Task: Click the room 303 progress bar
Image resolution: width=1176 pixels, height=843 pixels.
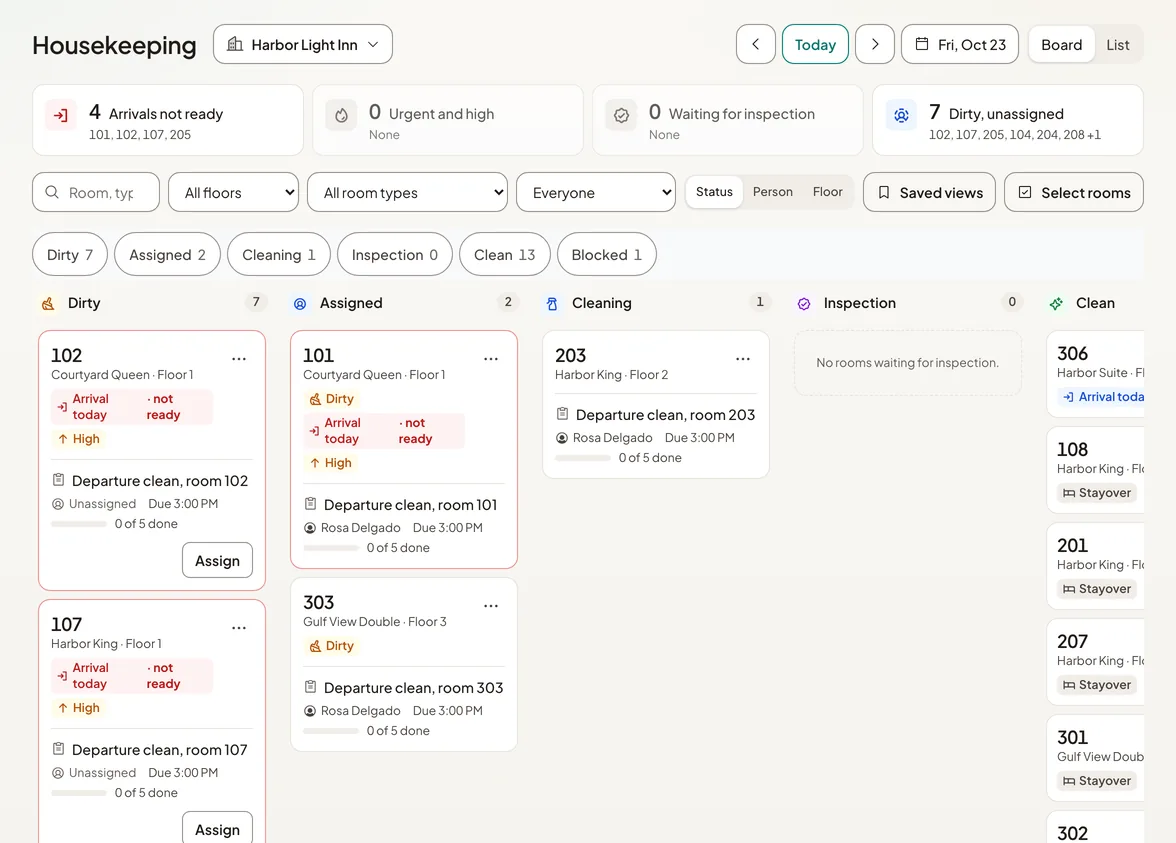Action: tap(331, 731)
